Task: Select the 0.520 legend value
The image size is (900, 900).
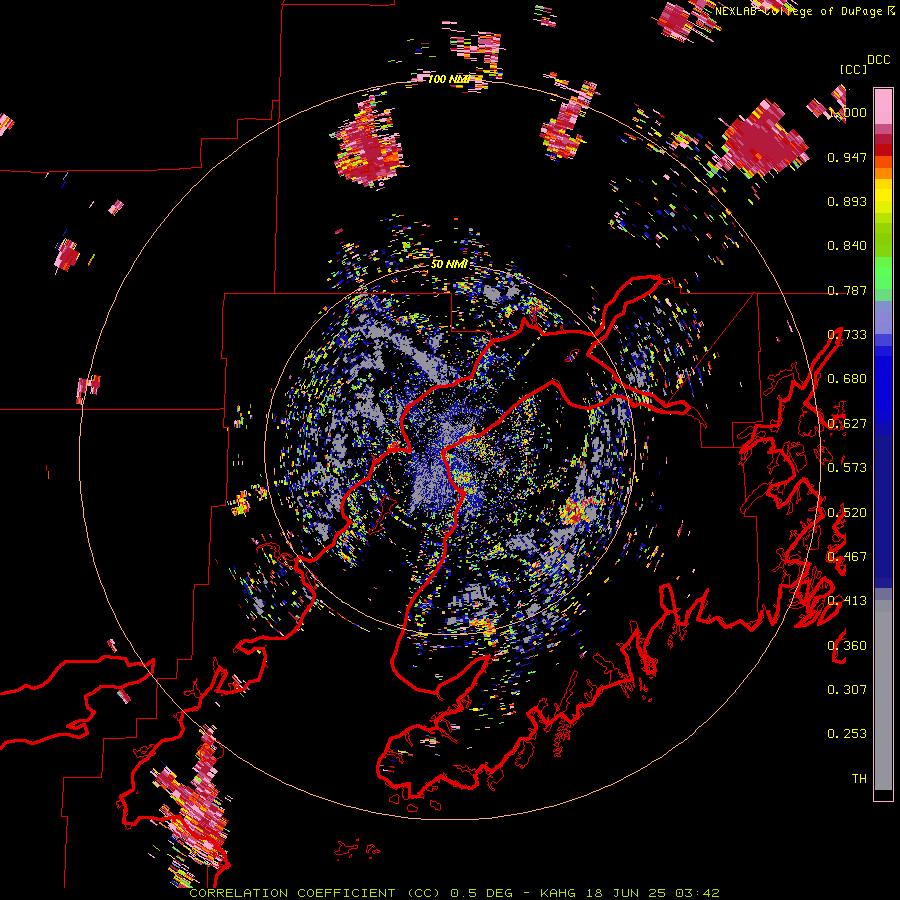Action: pyautogui.click(x=847, y=513)
